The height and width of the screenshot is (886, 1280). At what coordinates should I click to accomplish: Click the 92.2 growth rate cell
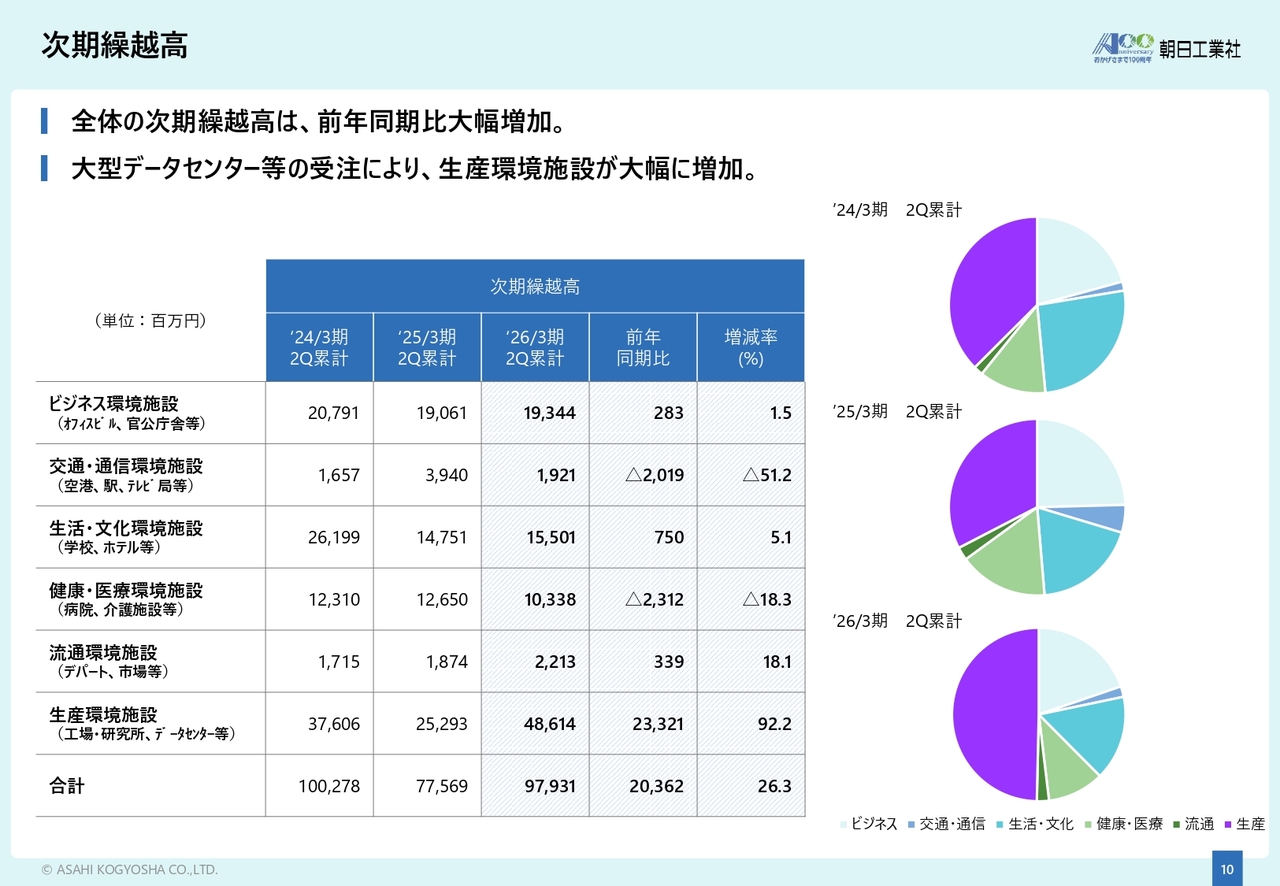click(774, 724)
